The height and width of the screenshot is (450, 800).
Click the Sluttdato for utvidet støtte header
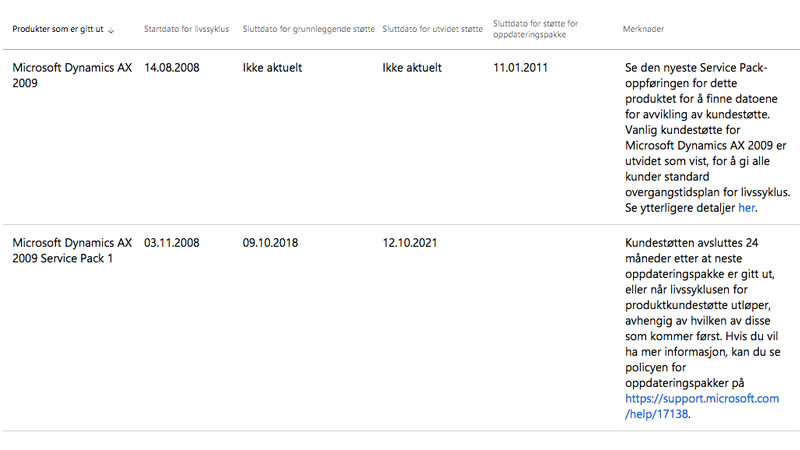point(432,29)
